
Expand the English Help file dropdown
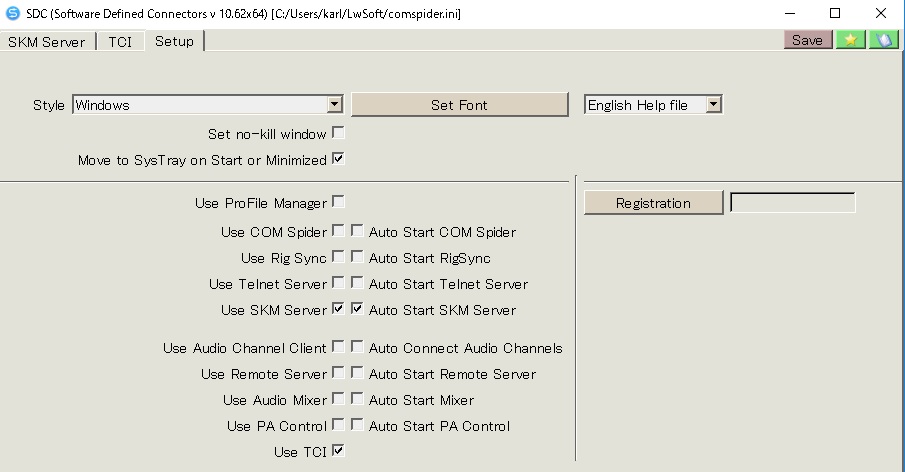(714, 104)
